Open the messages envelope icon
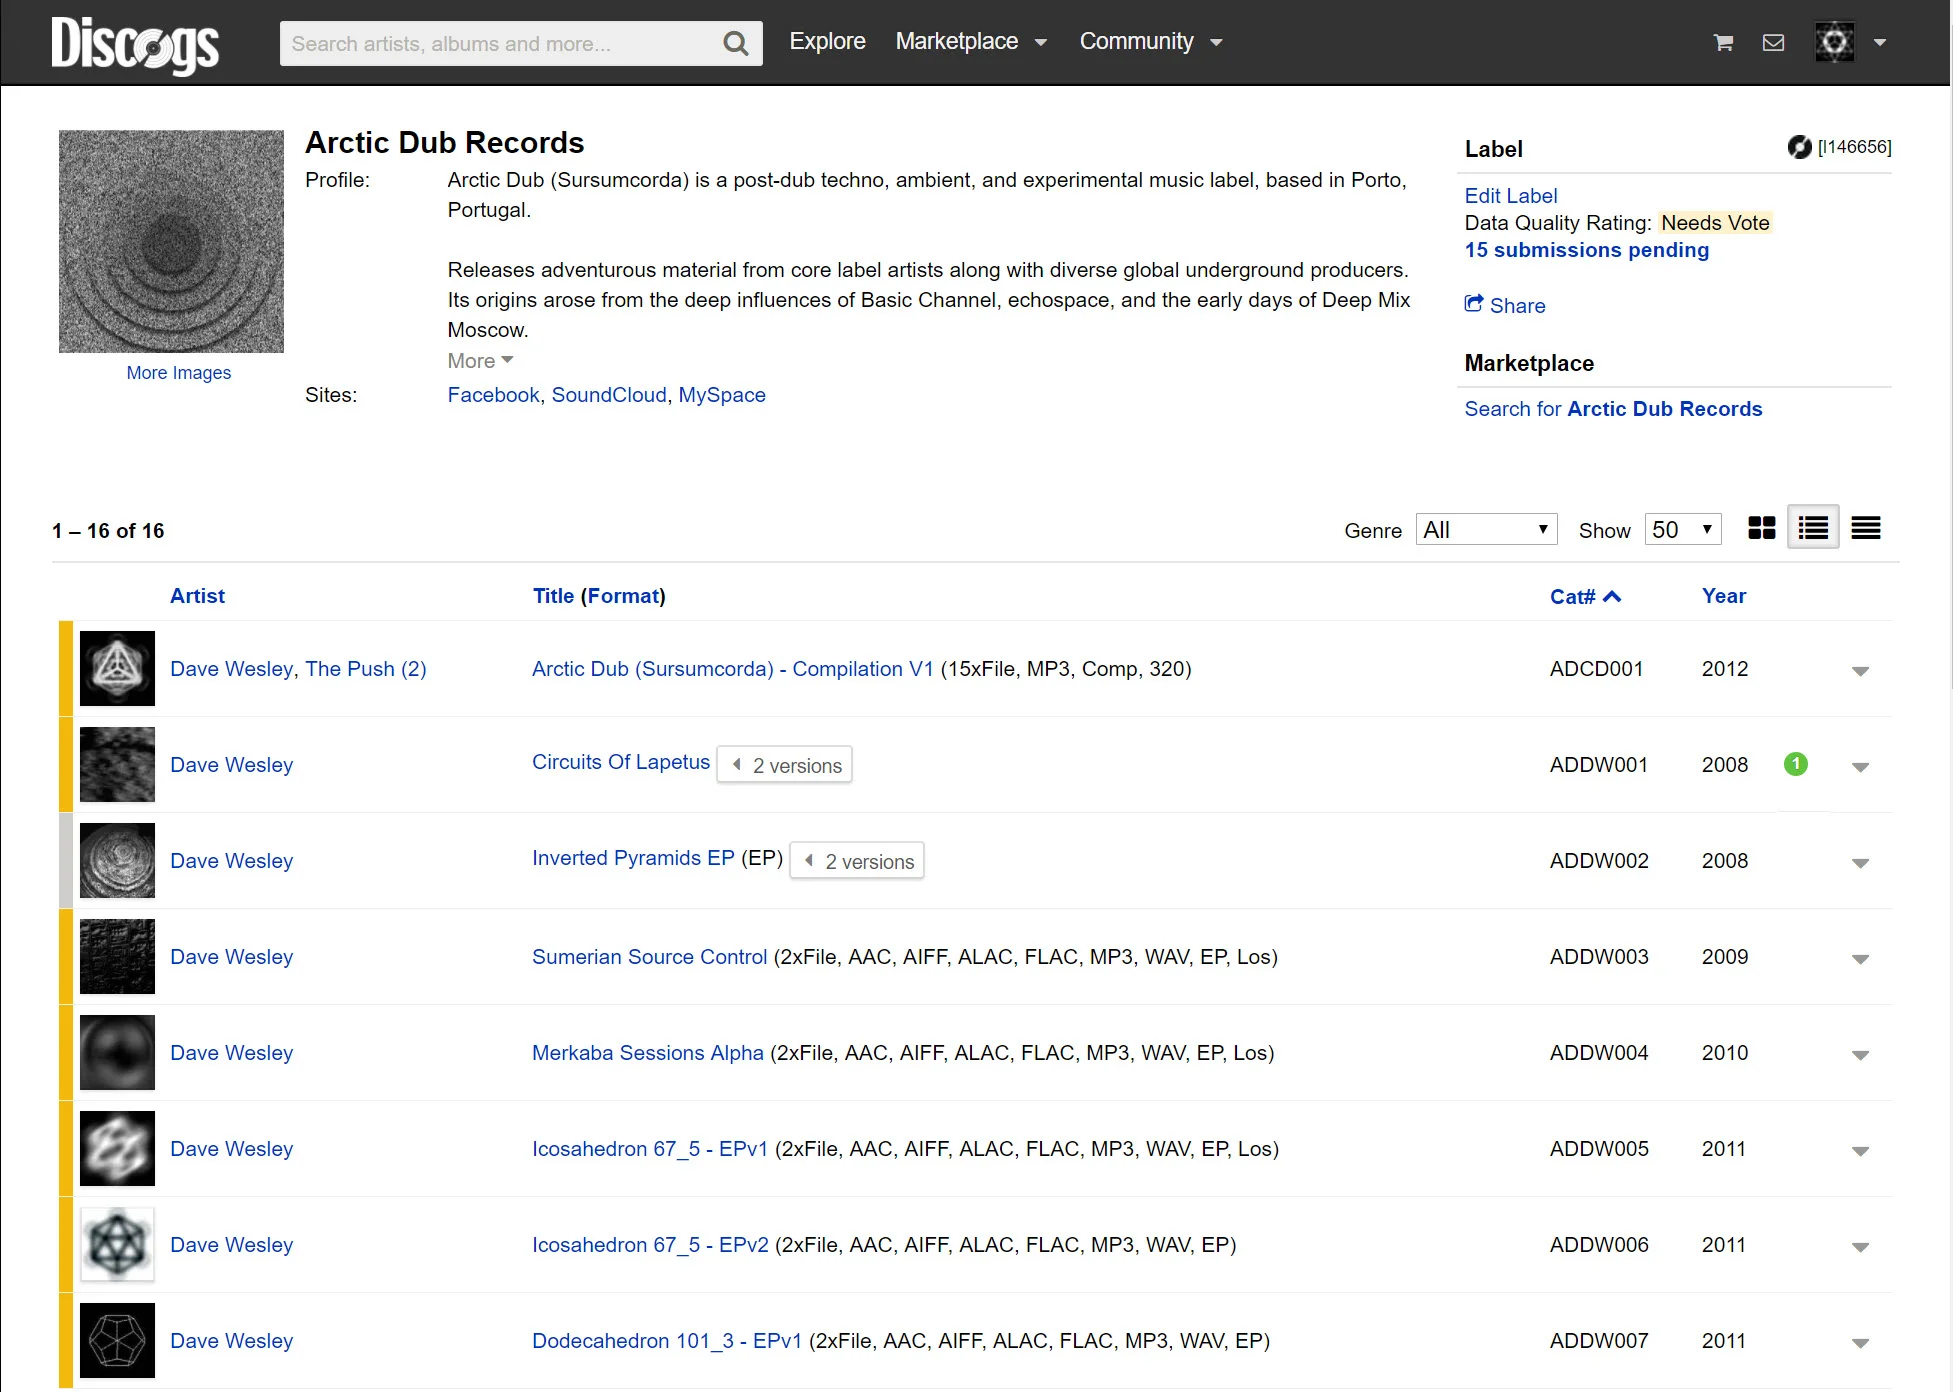 1773,42
